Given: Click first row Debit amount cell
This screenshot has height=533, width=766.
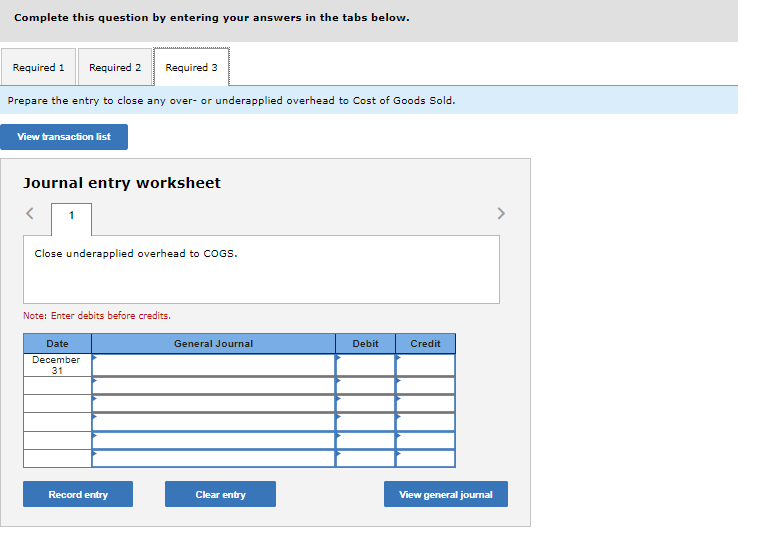Looking at the screenshot, I should tap(365, 365).
